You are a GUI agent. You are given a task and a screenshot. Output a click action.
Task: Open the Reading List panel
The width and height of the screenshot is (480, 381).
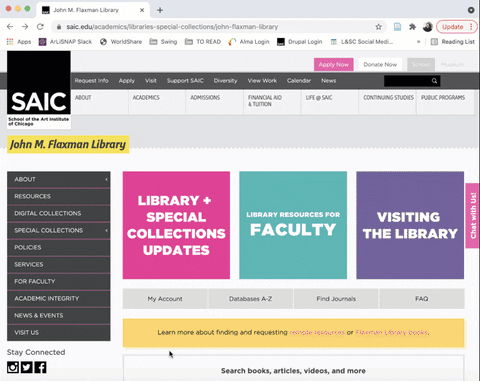(453, 42)
